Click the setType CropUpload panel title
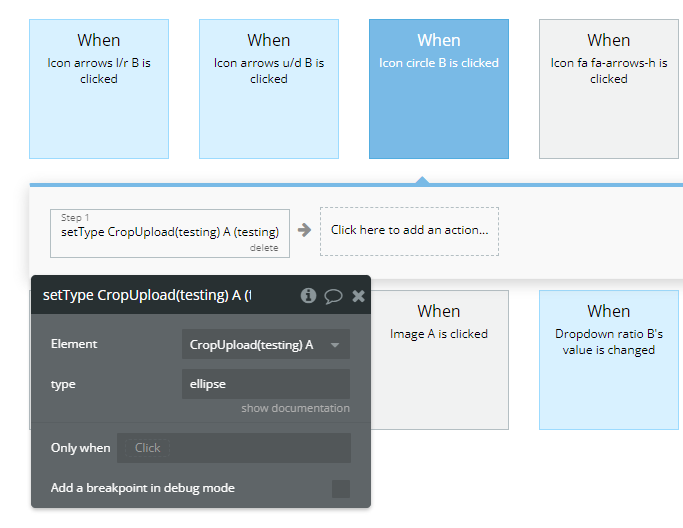The width and height of the screenshot is (683, 528). tap(147, 295)
